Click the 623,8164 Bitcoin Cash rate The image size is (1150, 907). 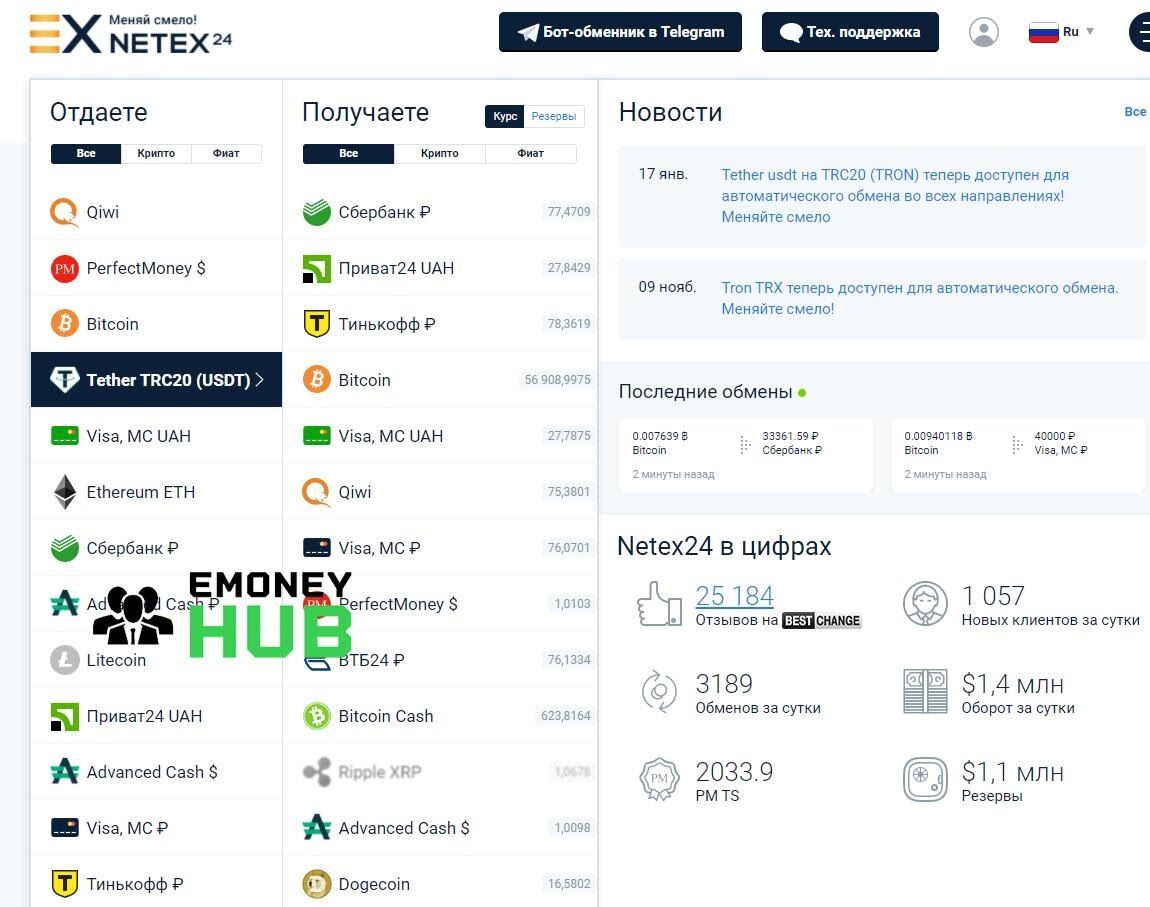[565, 716]
